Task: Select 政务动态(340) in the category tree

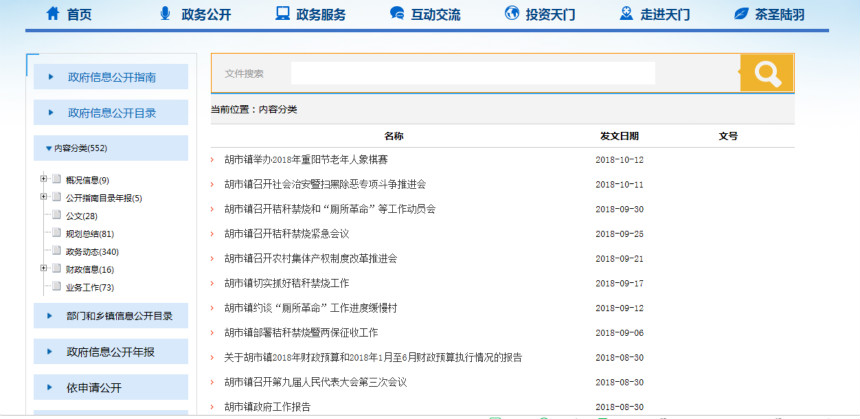Action: pyautogui.click(x=91, y=252)
